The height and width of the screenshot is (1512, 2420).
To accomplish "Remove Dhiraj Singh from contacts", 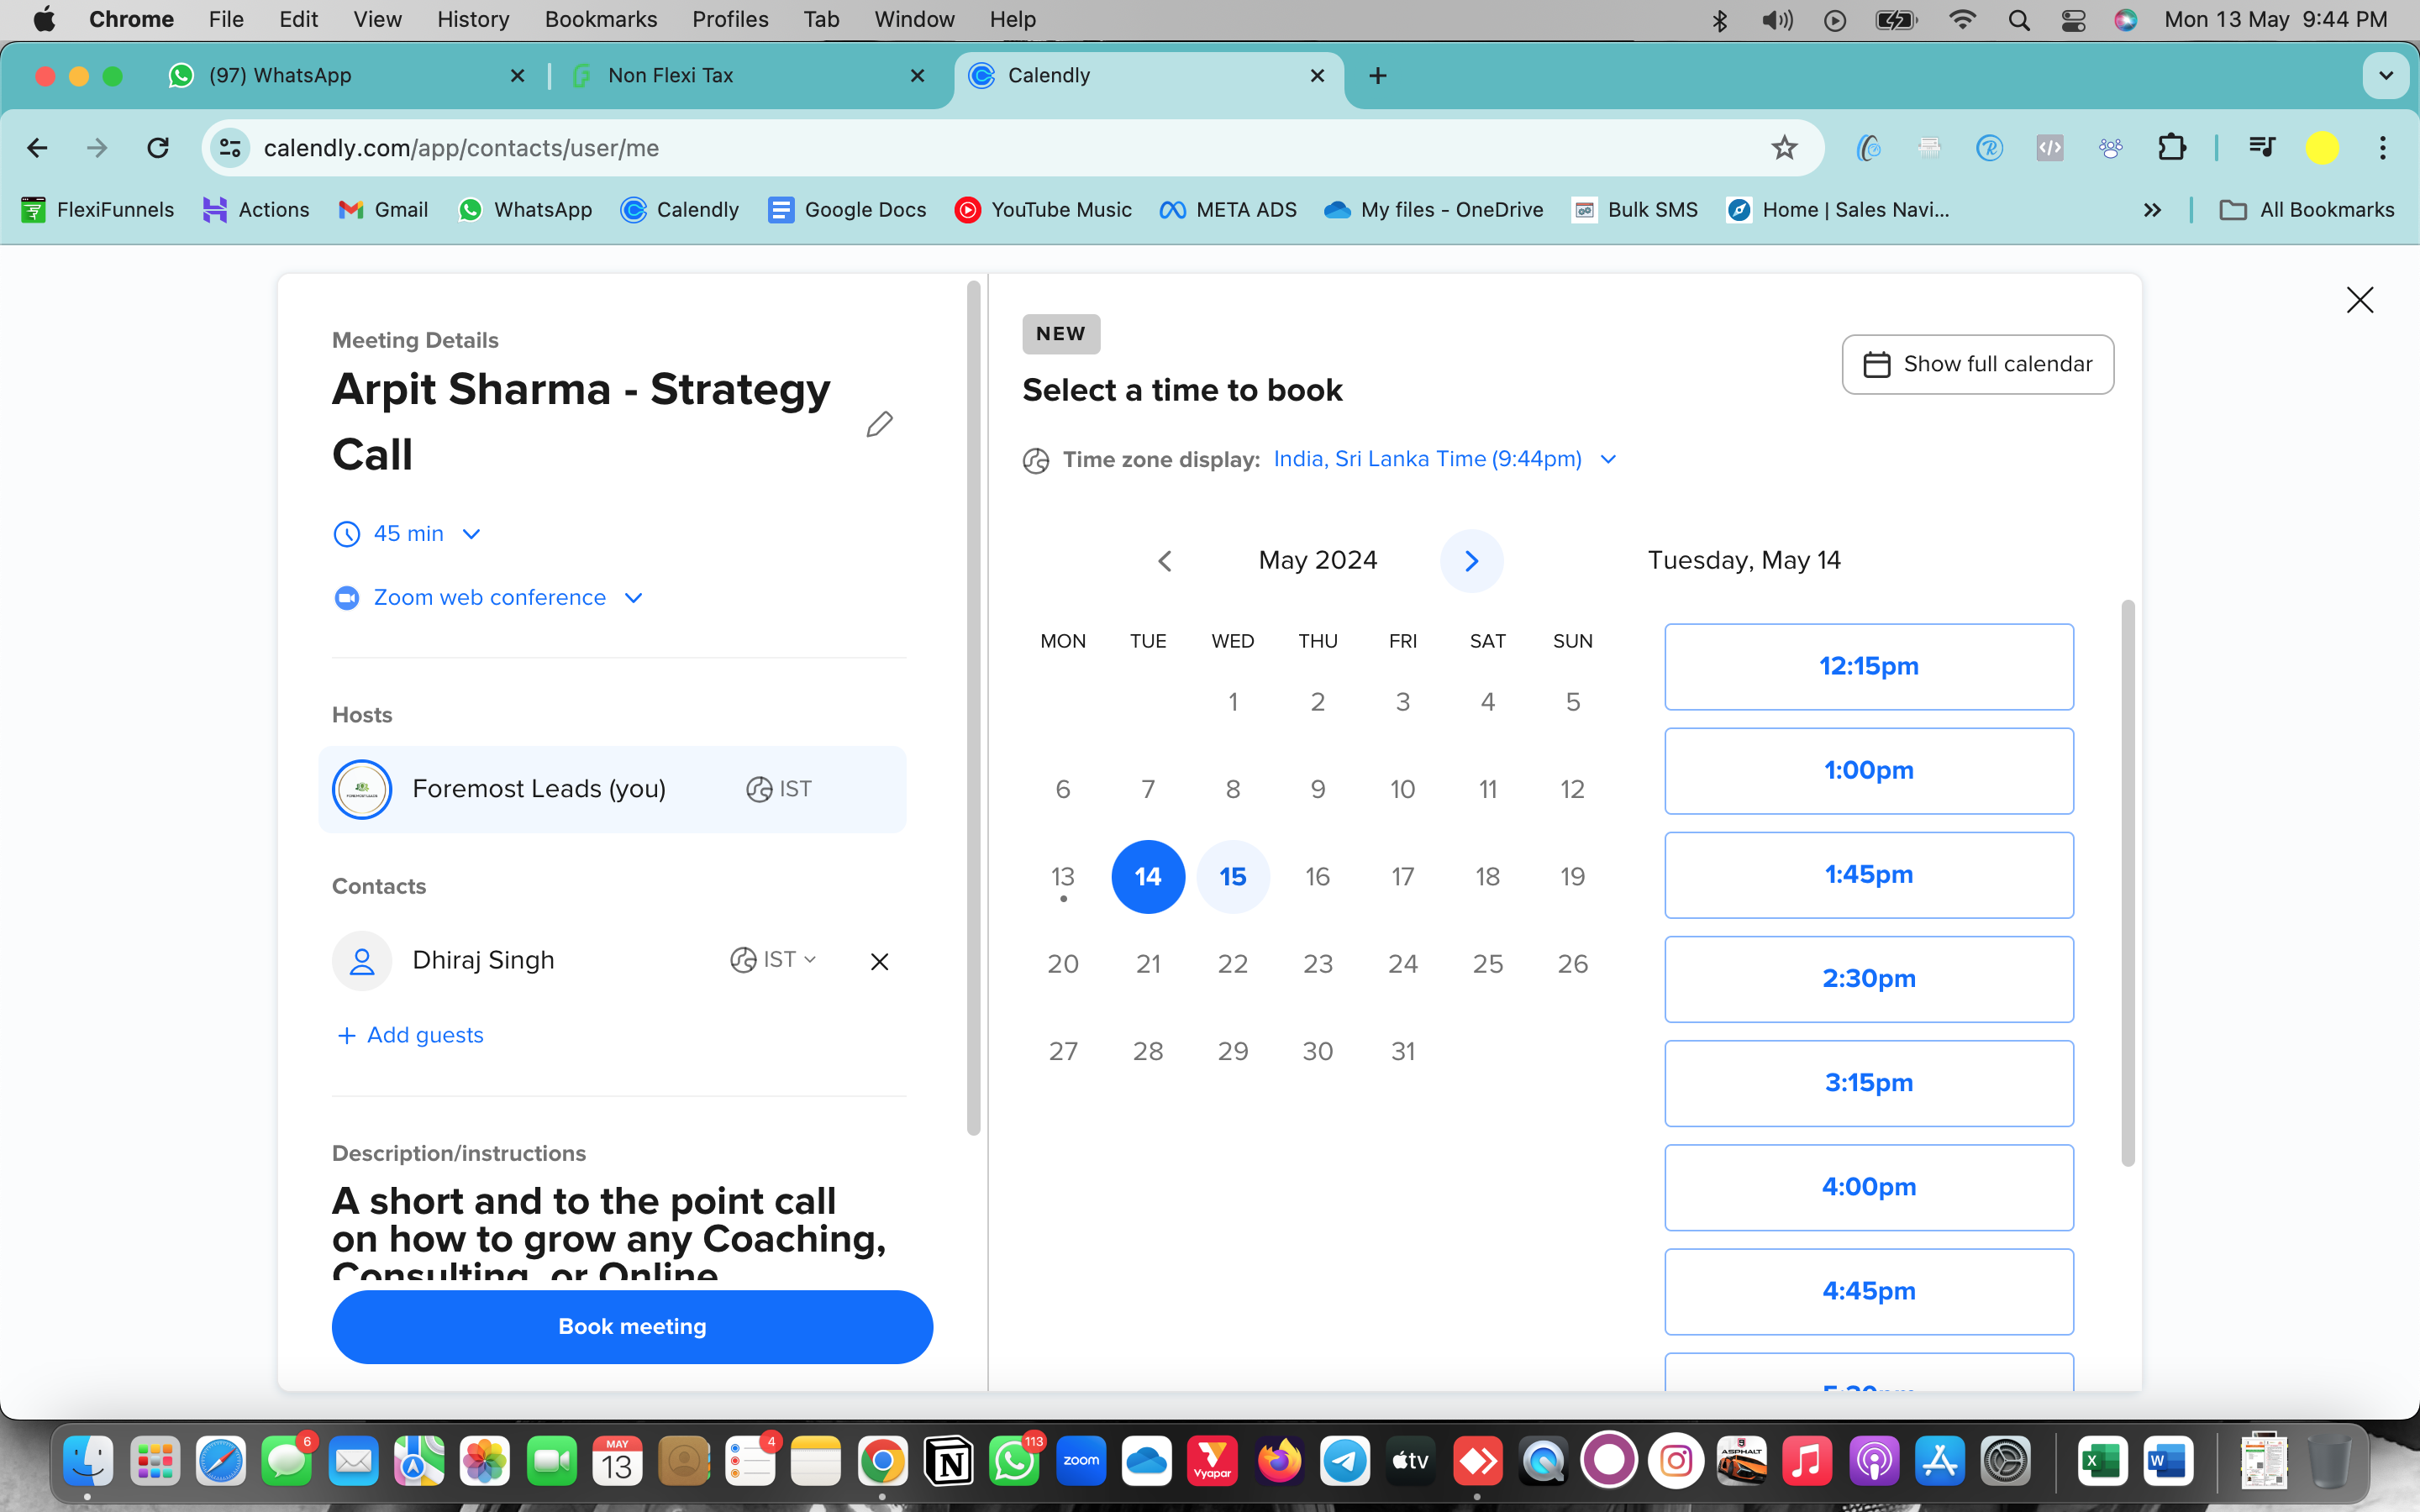I will (879, 961).
